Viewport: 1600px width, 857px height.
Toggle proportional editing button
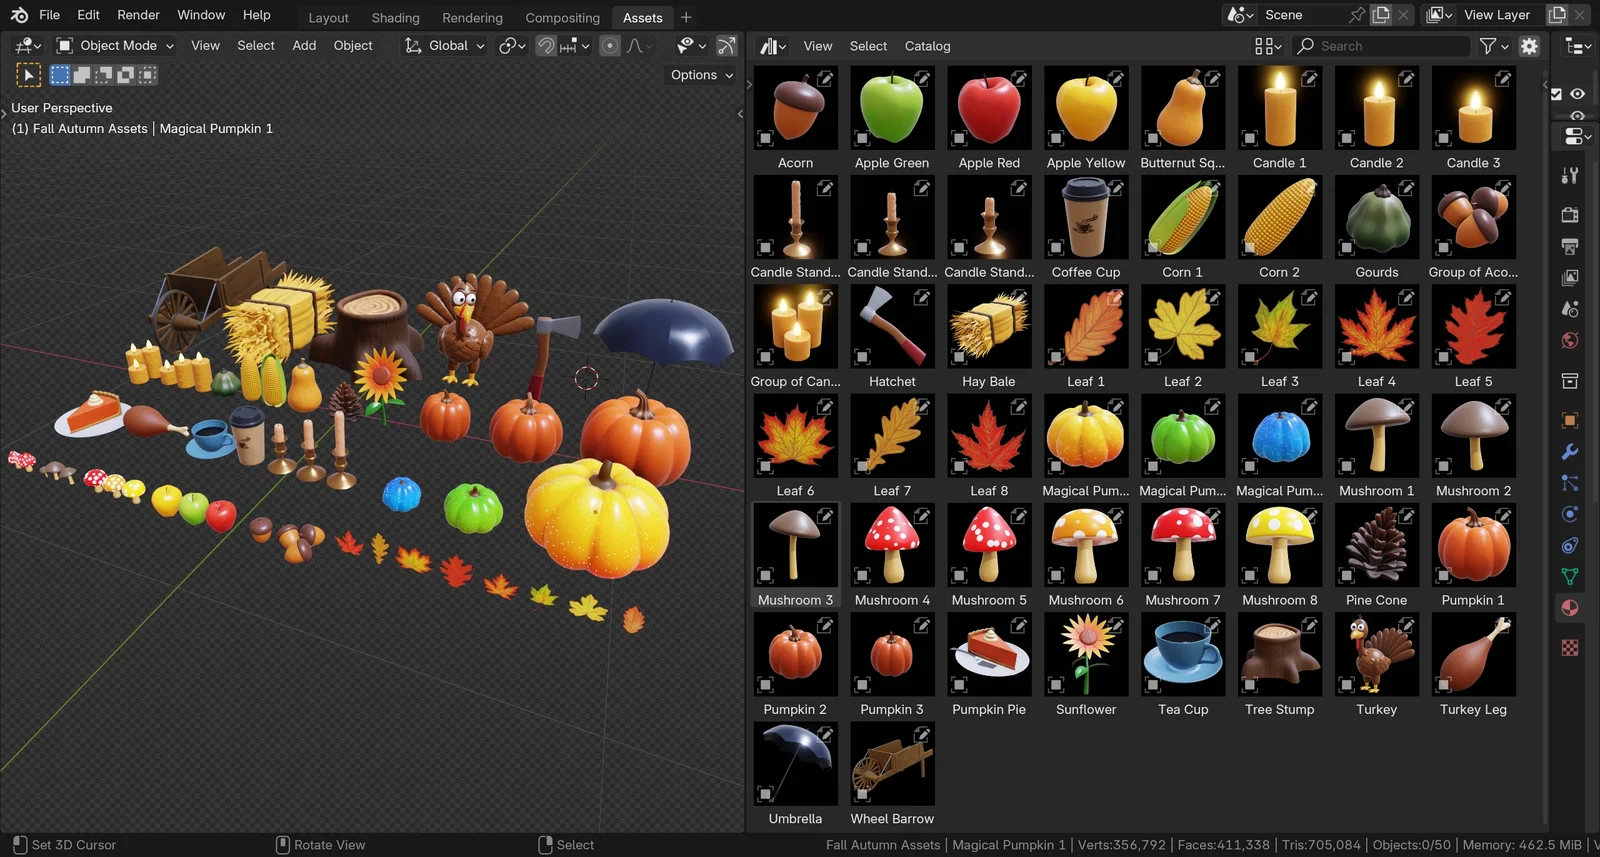[609, 46]
